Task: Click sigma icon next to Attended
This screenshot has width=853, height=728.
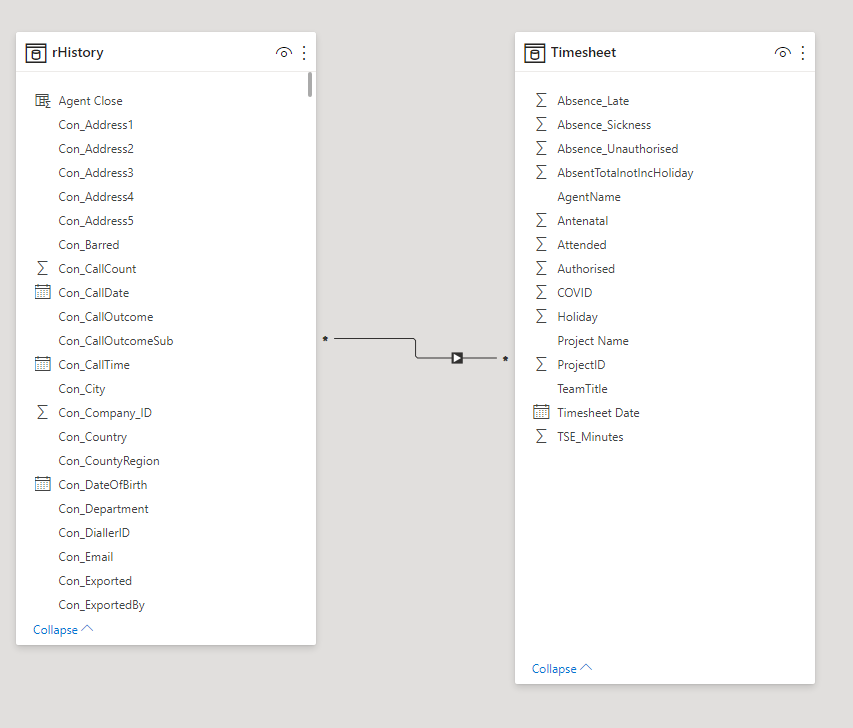Action: pyautogui.click(x=541, y=244)
